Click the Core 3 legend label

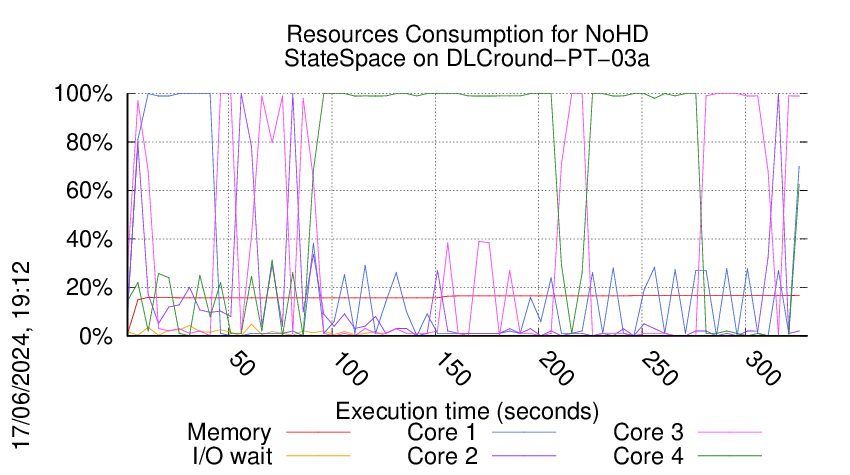coord(648,433)
